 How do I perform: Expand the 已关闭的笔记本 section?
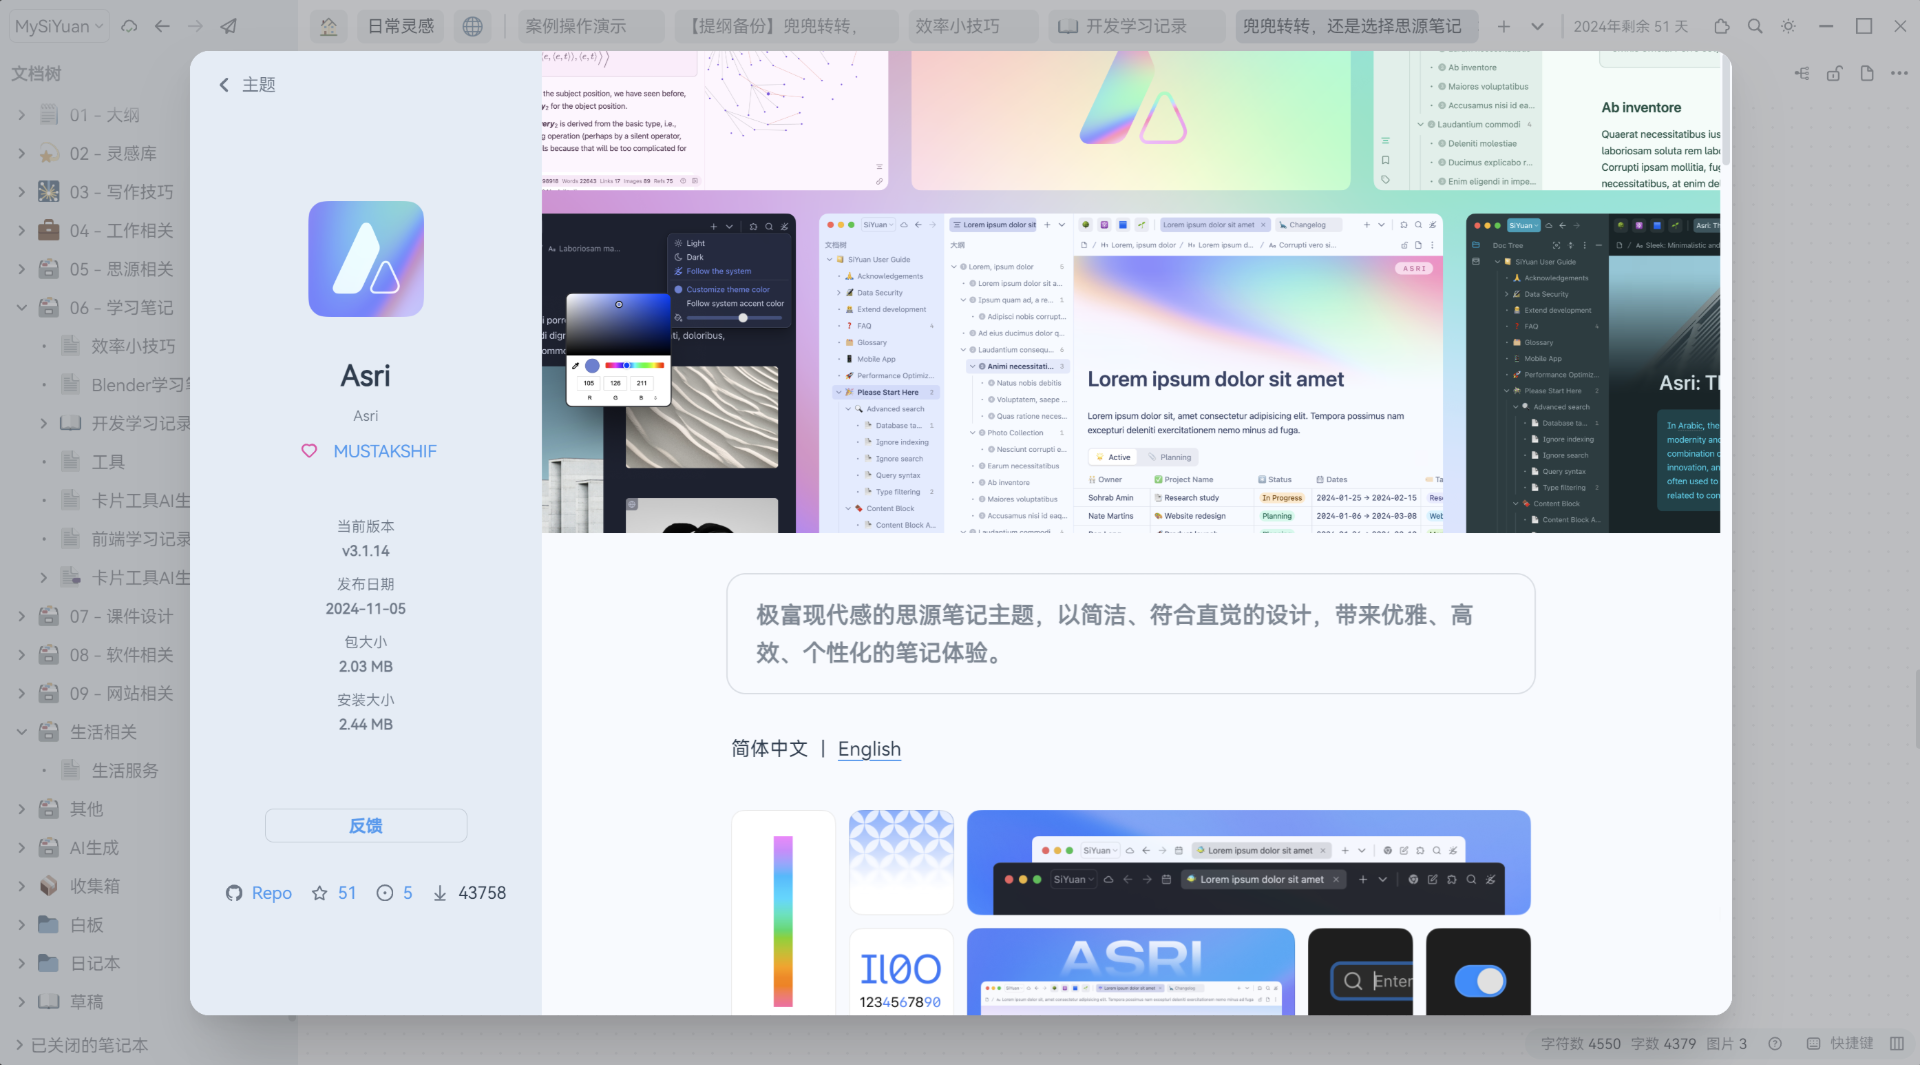pyautogui.click(x=18, y=1045)
